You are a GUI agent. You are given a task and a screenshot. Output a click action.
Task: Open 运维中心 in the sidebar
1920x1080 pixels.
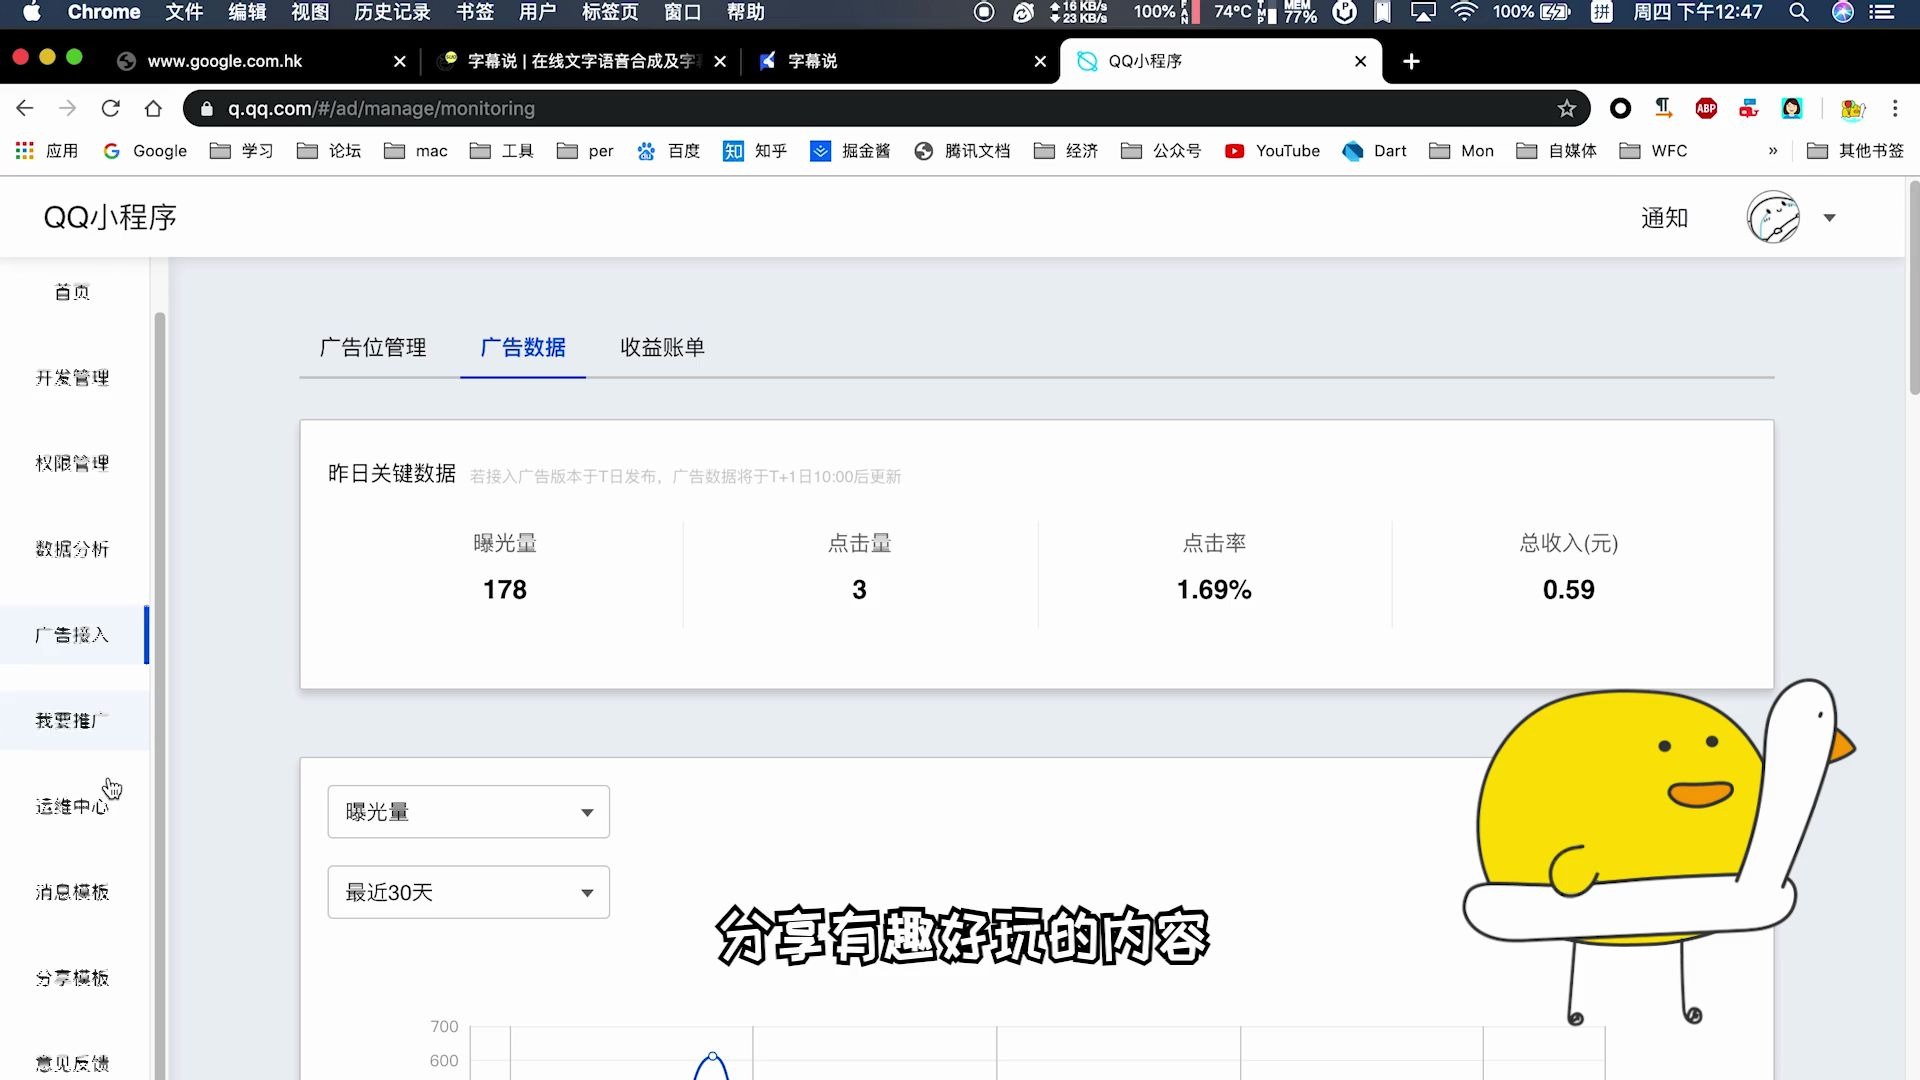coord(72,806)
